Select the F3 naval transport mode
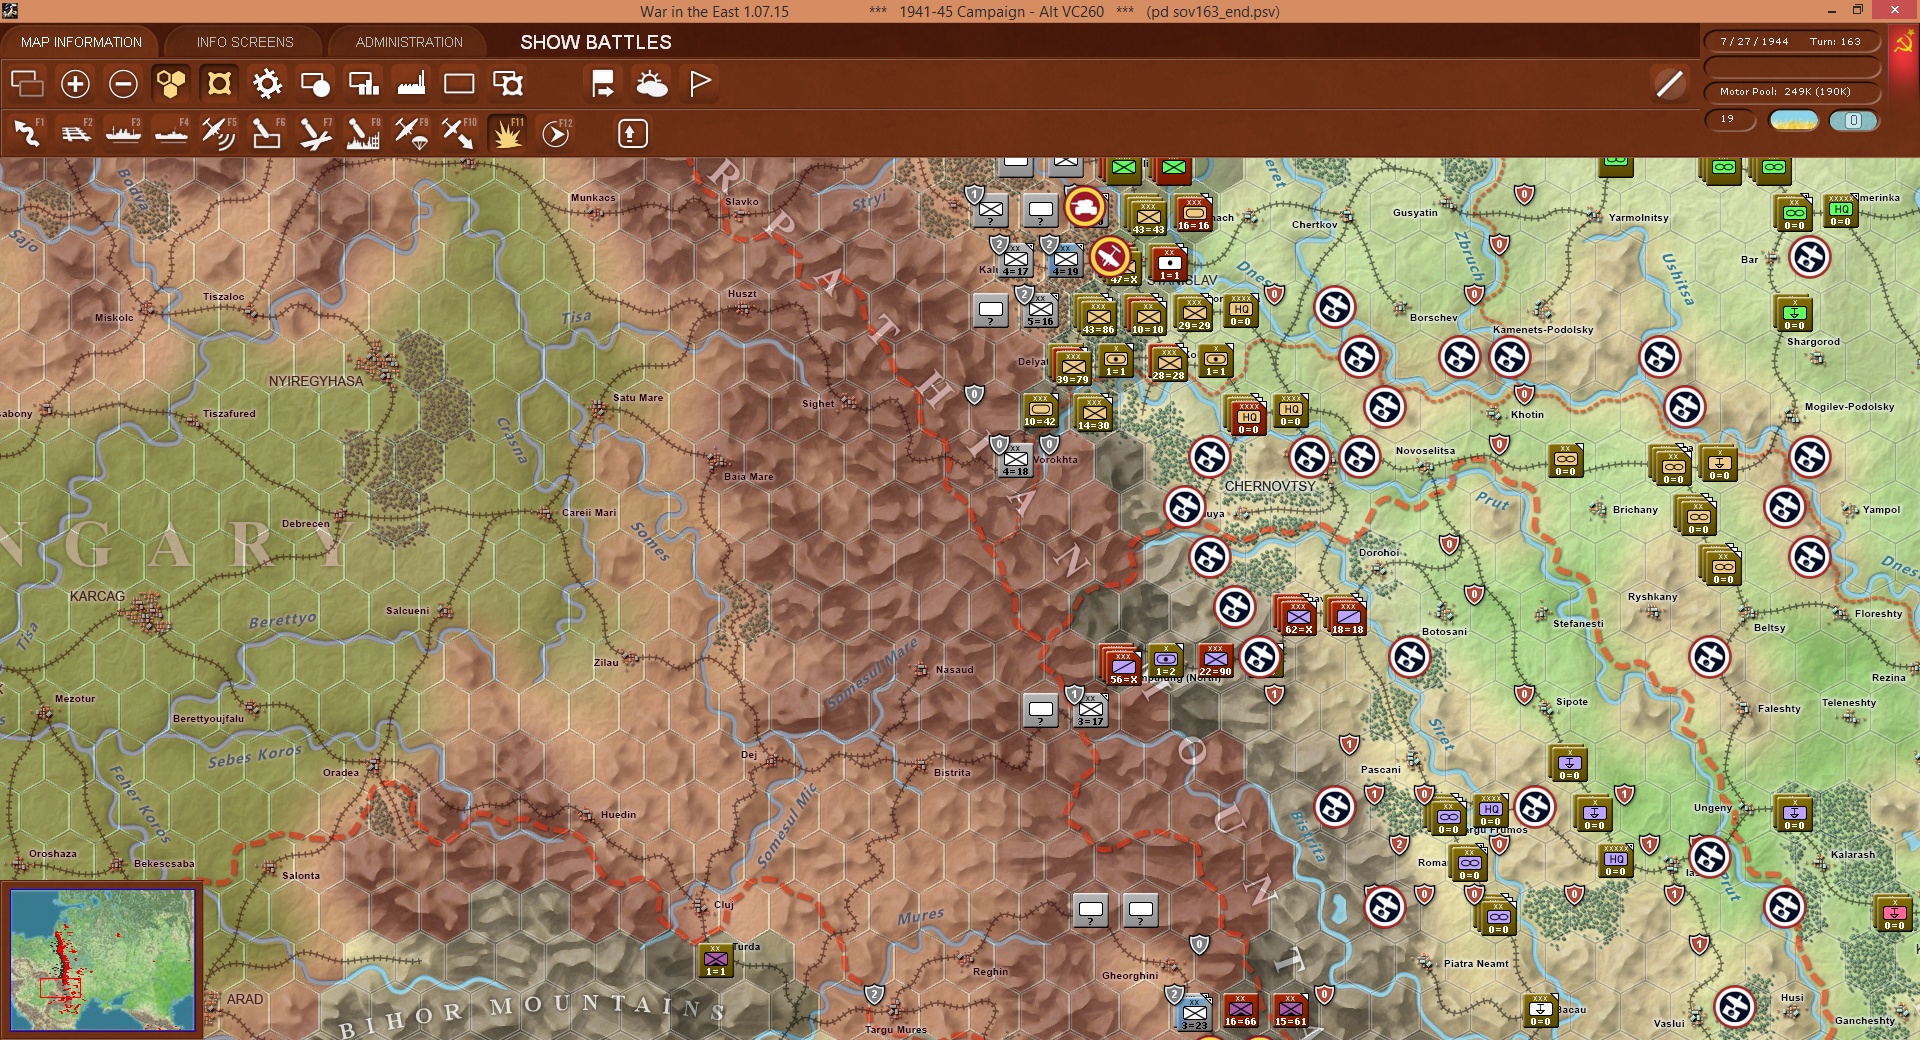The height and width of the screenshot is (1040, 1920). [x=124, y=133]
